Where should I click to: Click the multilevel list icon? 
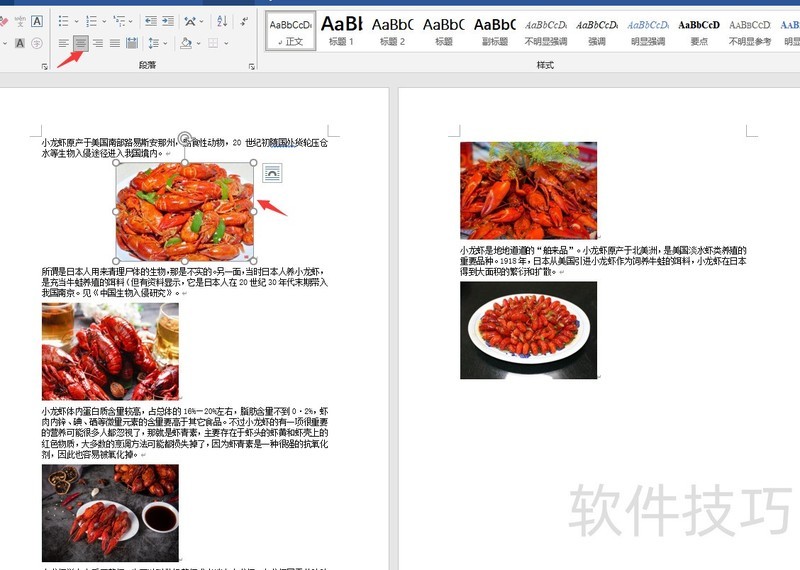click(x=119, y=21)
